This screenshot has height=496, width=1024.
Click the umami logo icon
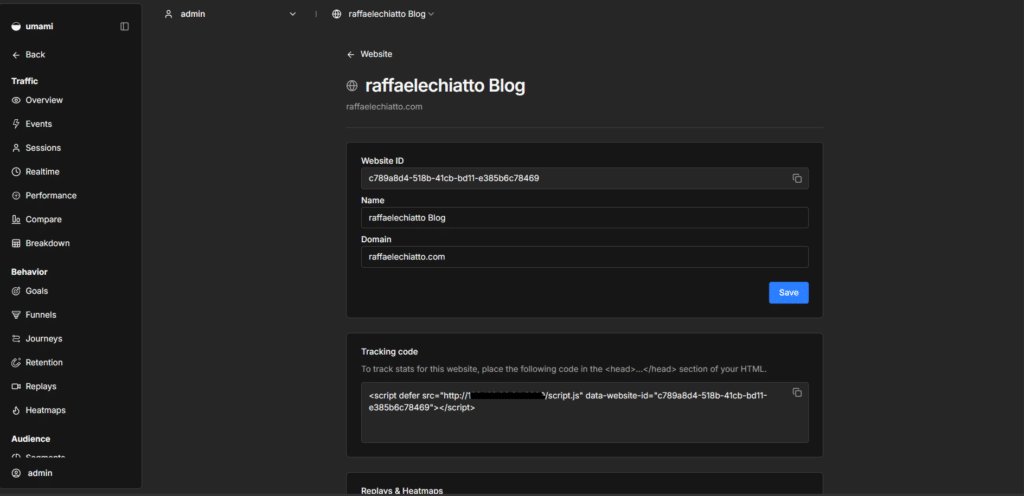[x=16, y=27]
